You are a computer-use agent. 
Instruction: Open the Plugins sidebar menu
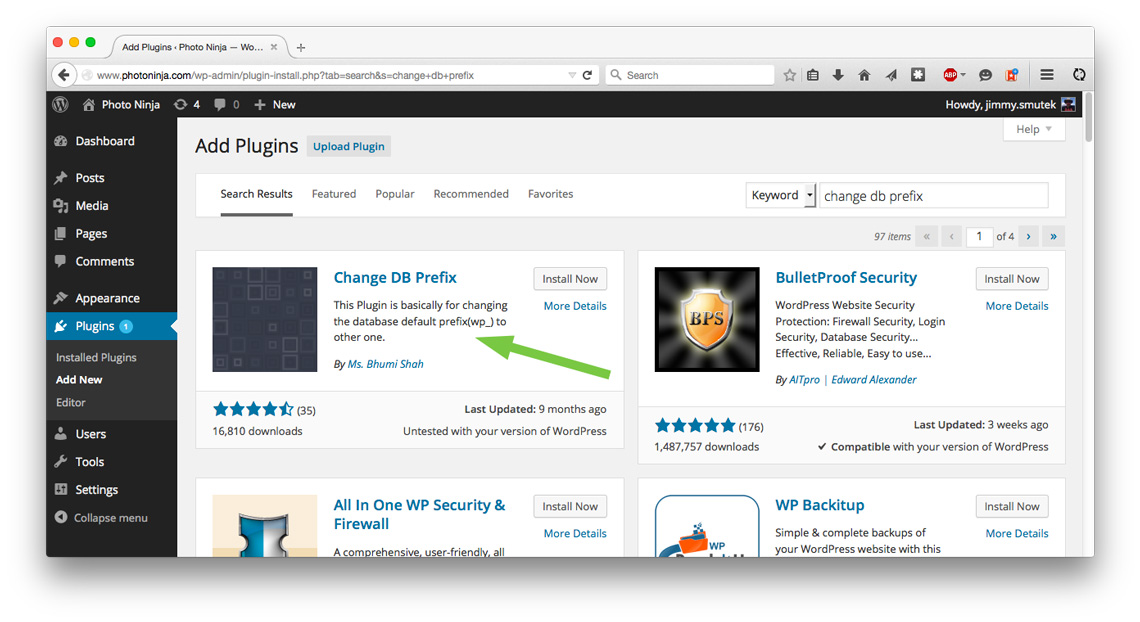click(x=111, y=326)
